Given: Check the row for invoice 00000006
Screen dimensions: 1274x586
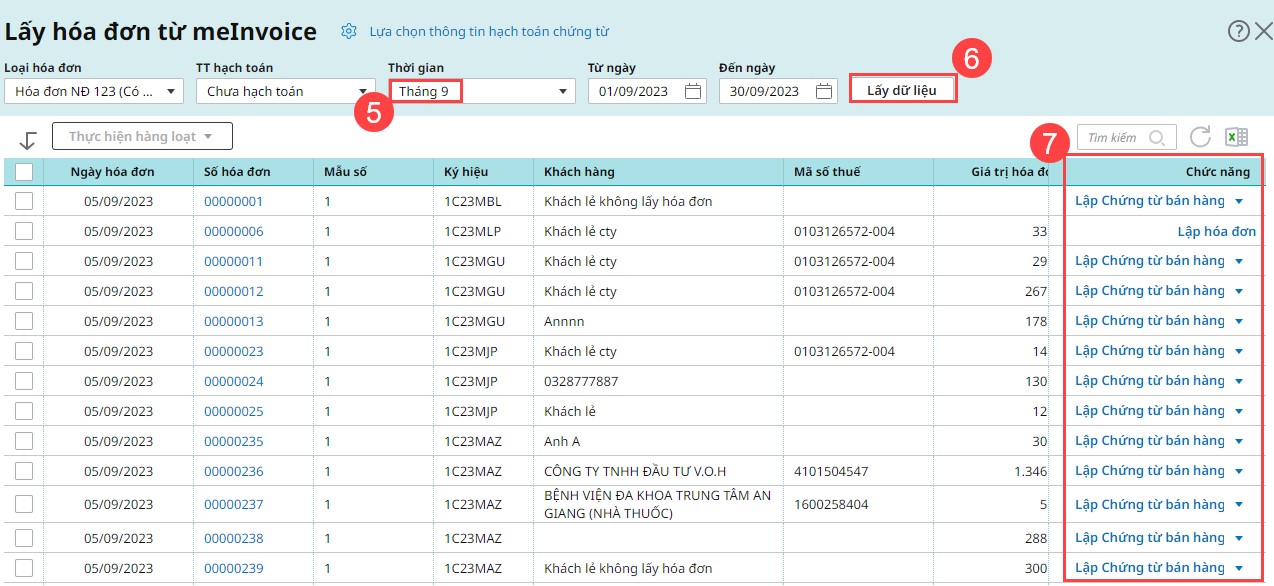Looking at the screenshot, I should (24, 231).
